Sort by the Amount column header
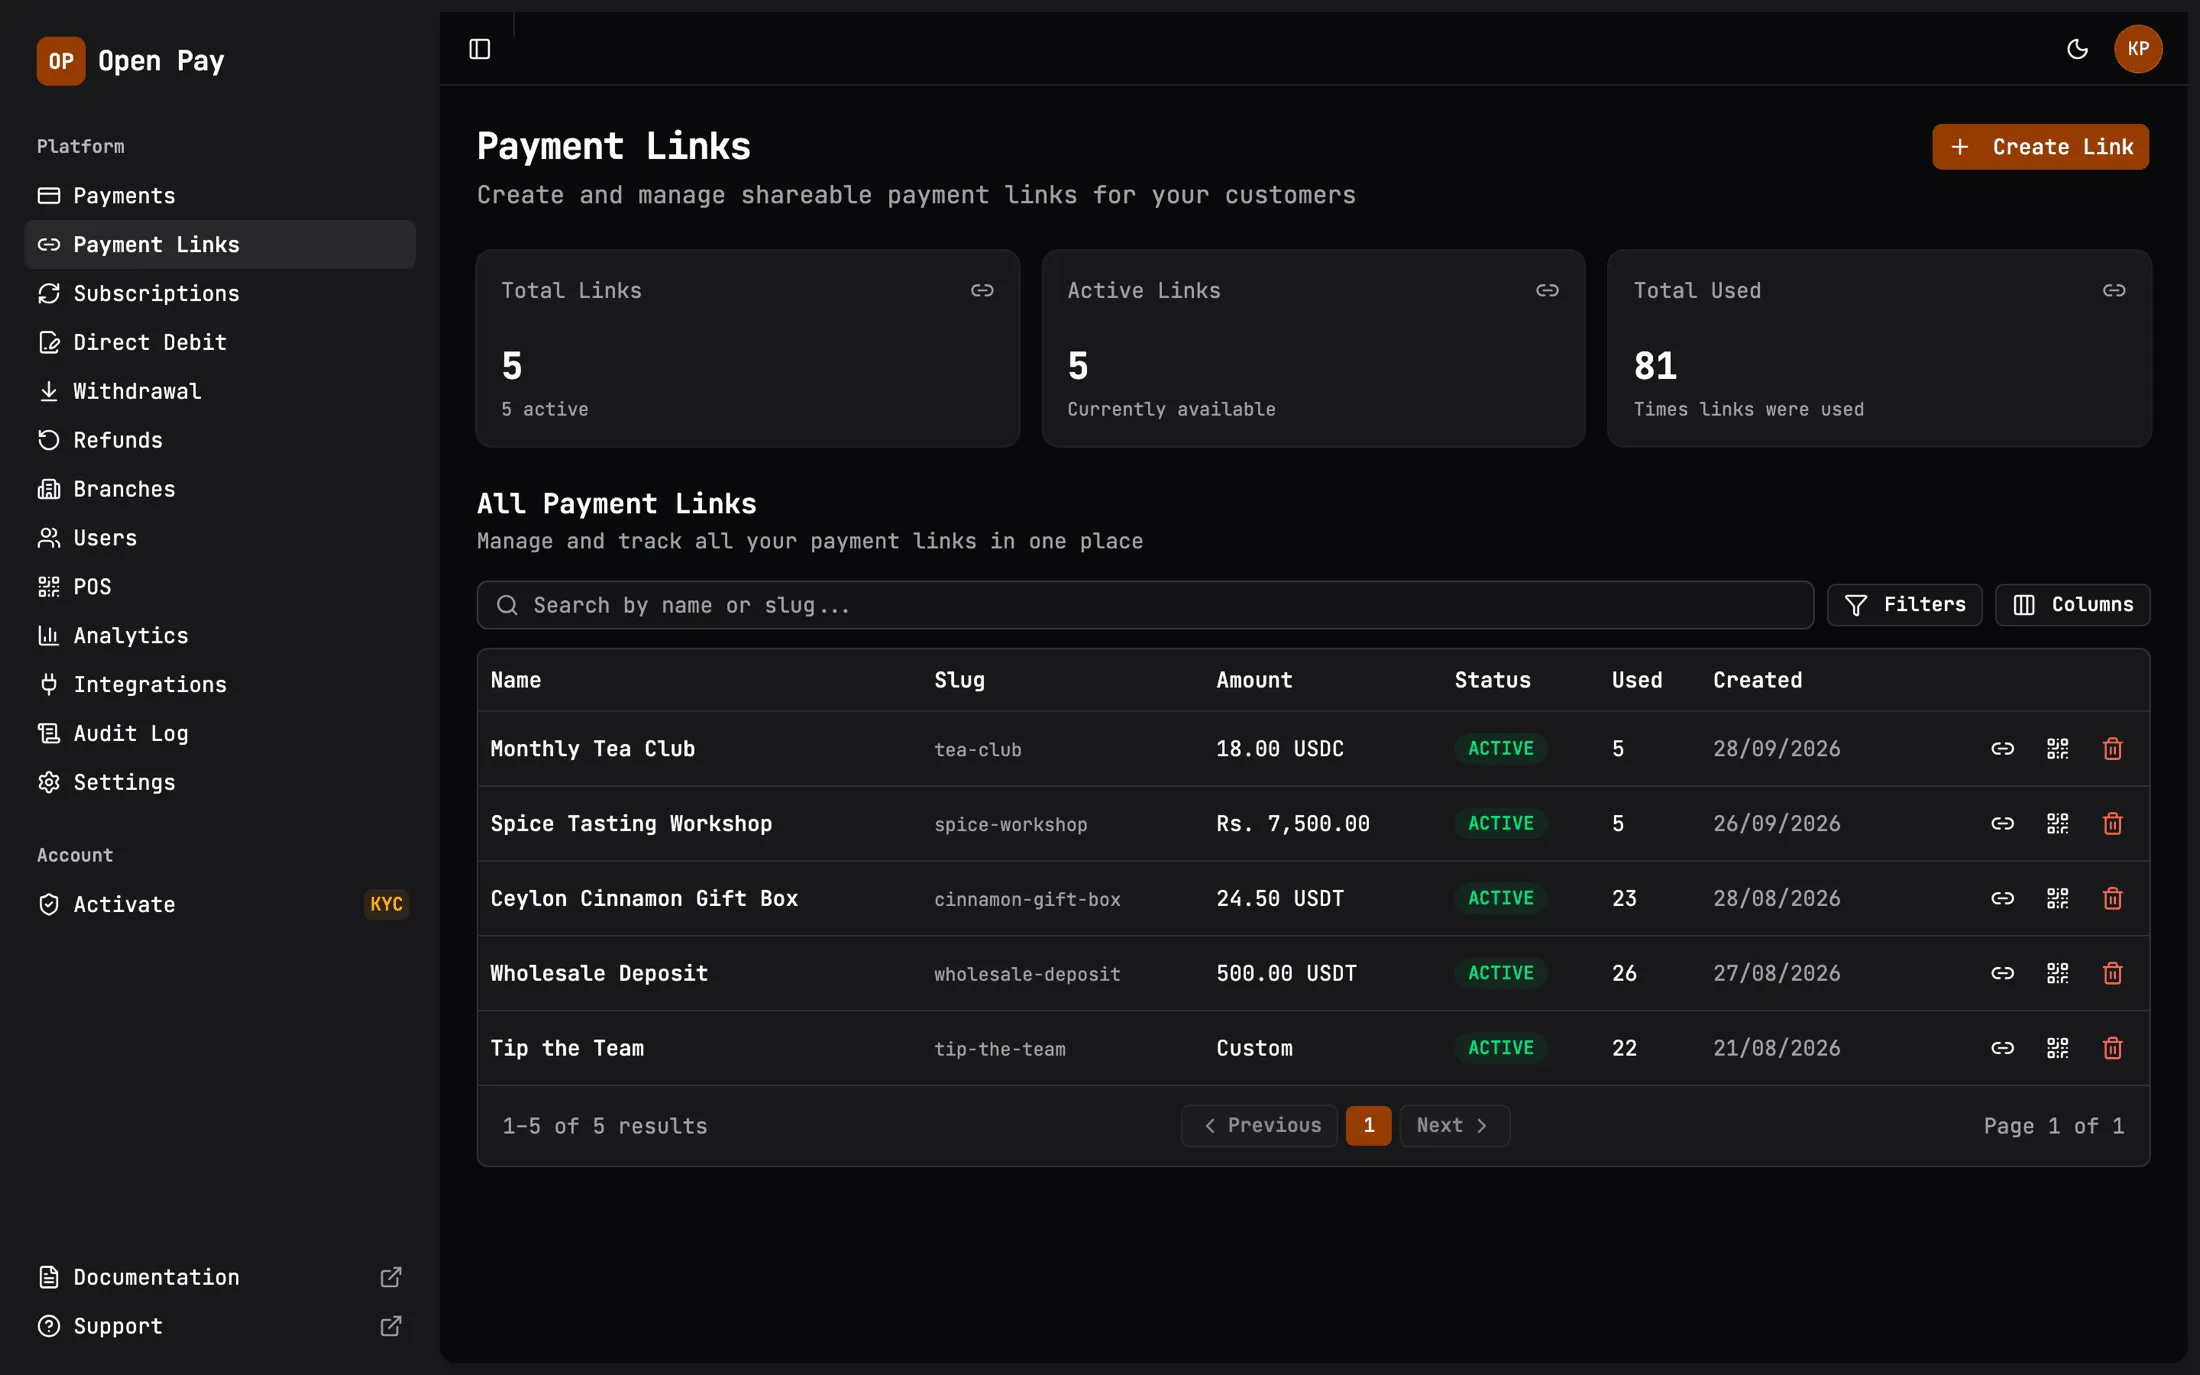The width and height of the screenshot is (2200, 1375). [x=1254, y=680]
